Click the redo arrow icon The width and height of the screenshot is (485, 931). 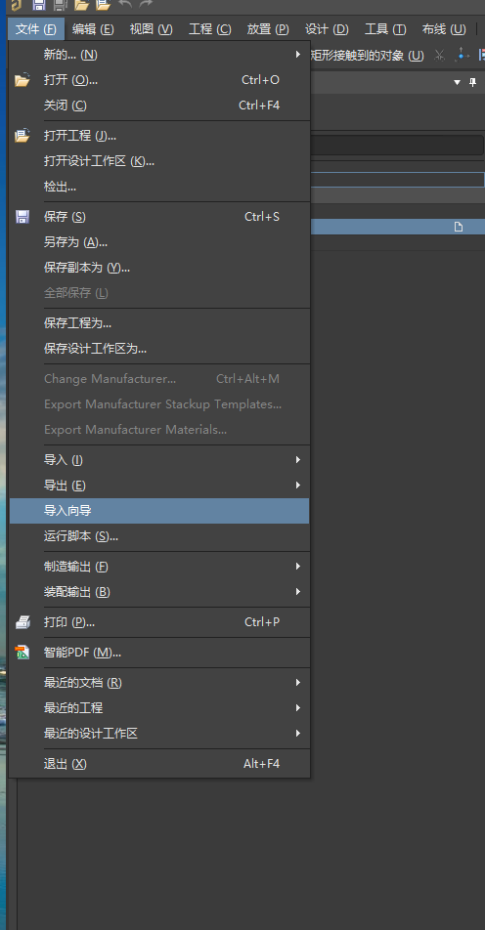pyautogui.click(x=146, y=5)
